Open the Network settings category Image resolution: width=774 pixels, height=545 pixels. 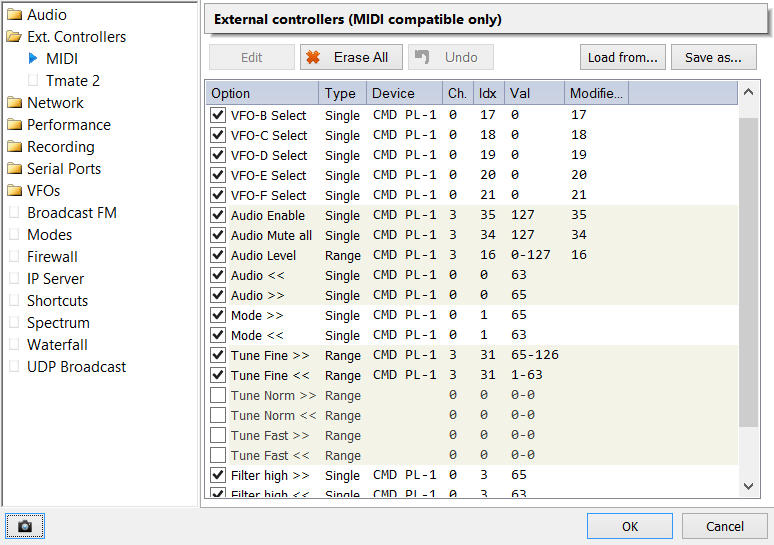point(55,103)
